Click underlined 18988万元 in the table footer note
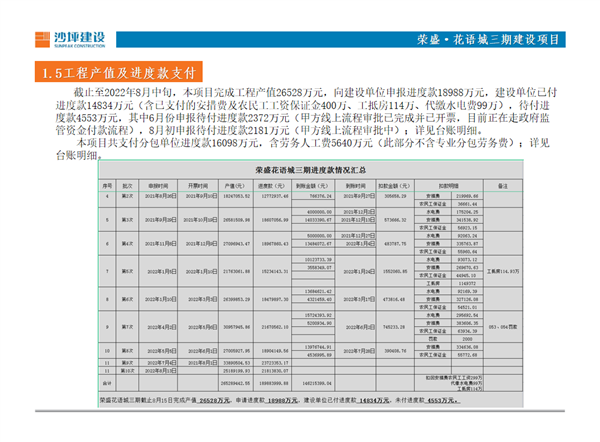 (x=282, y=400)
